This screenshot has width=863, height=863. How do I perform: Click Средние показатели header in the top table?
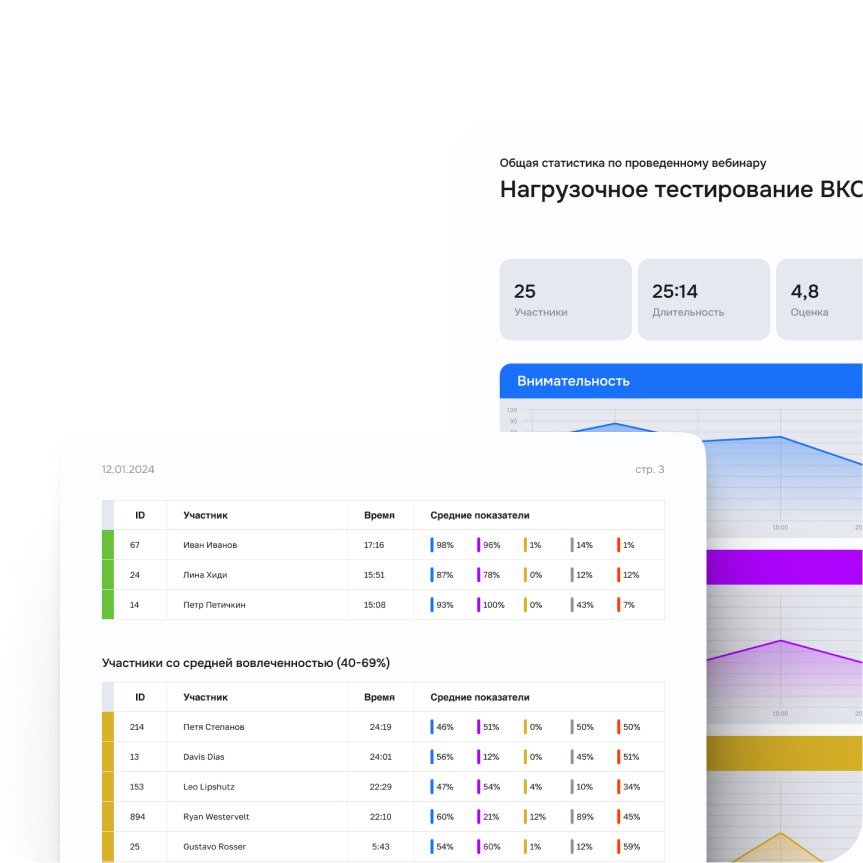tap(480, 515)
